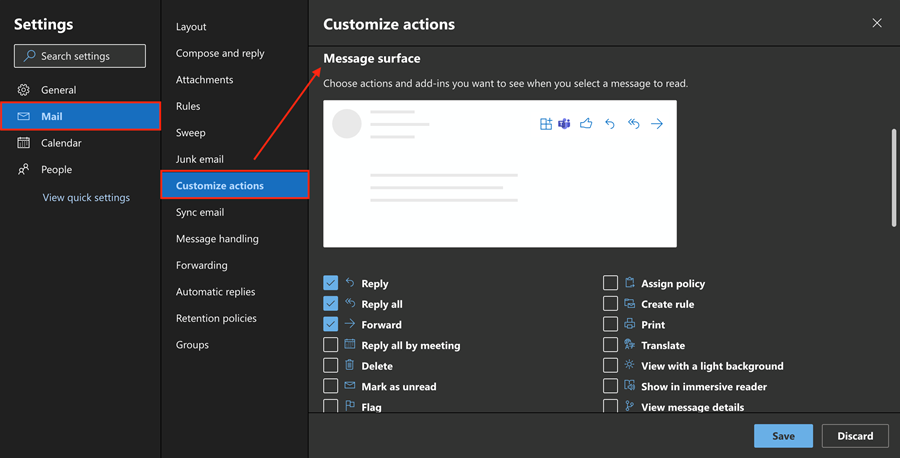This screenshot has height=458, width=900.
Task: Open the Layout mail settings
Action: (x=235, y=27)
